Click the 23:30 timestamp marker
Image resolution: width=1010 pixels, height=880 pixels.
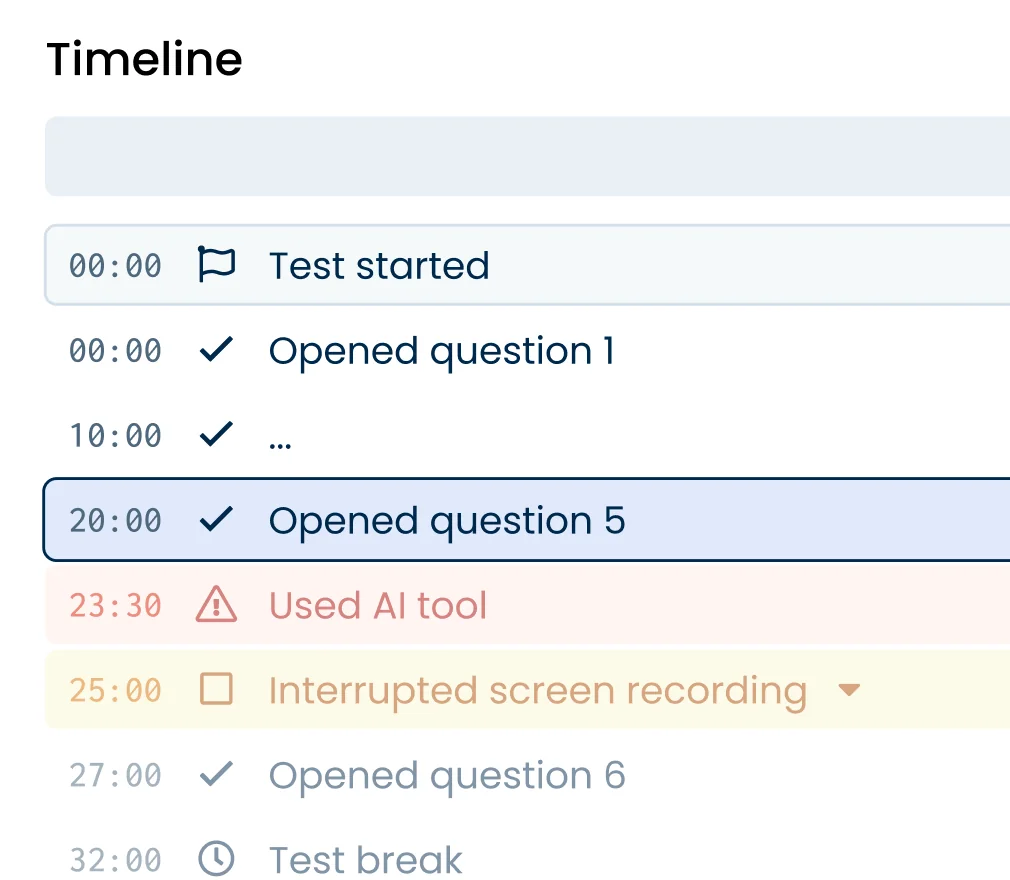pyautogui.click(x=115, y=605)
